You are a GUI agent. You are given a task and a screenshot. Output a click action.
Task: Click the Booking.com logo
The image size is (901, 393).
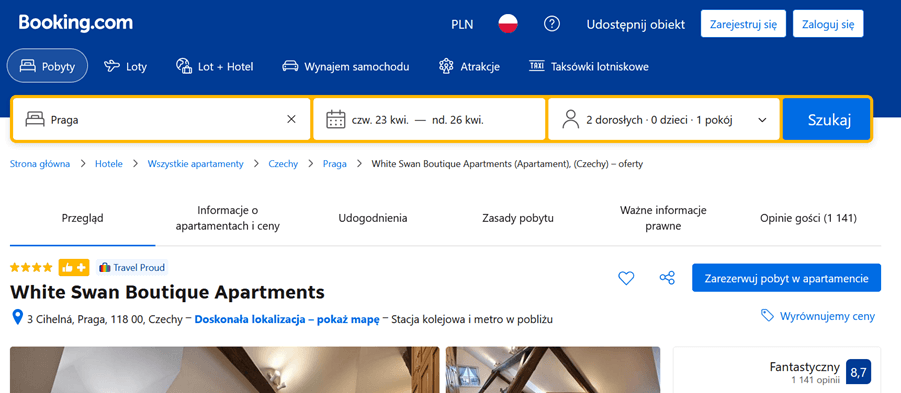point(75,23)
